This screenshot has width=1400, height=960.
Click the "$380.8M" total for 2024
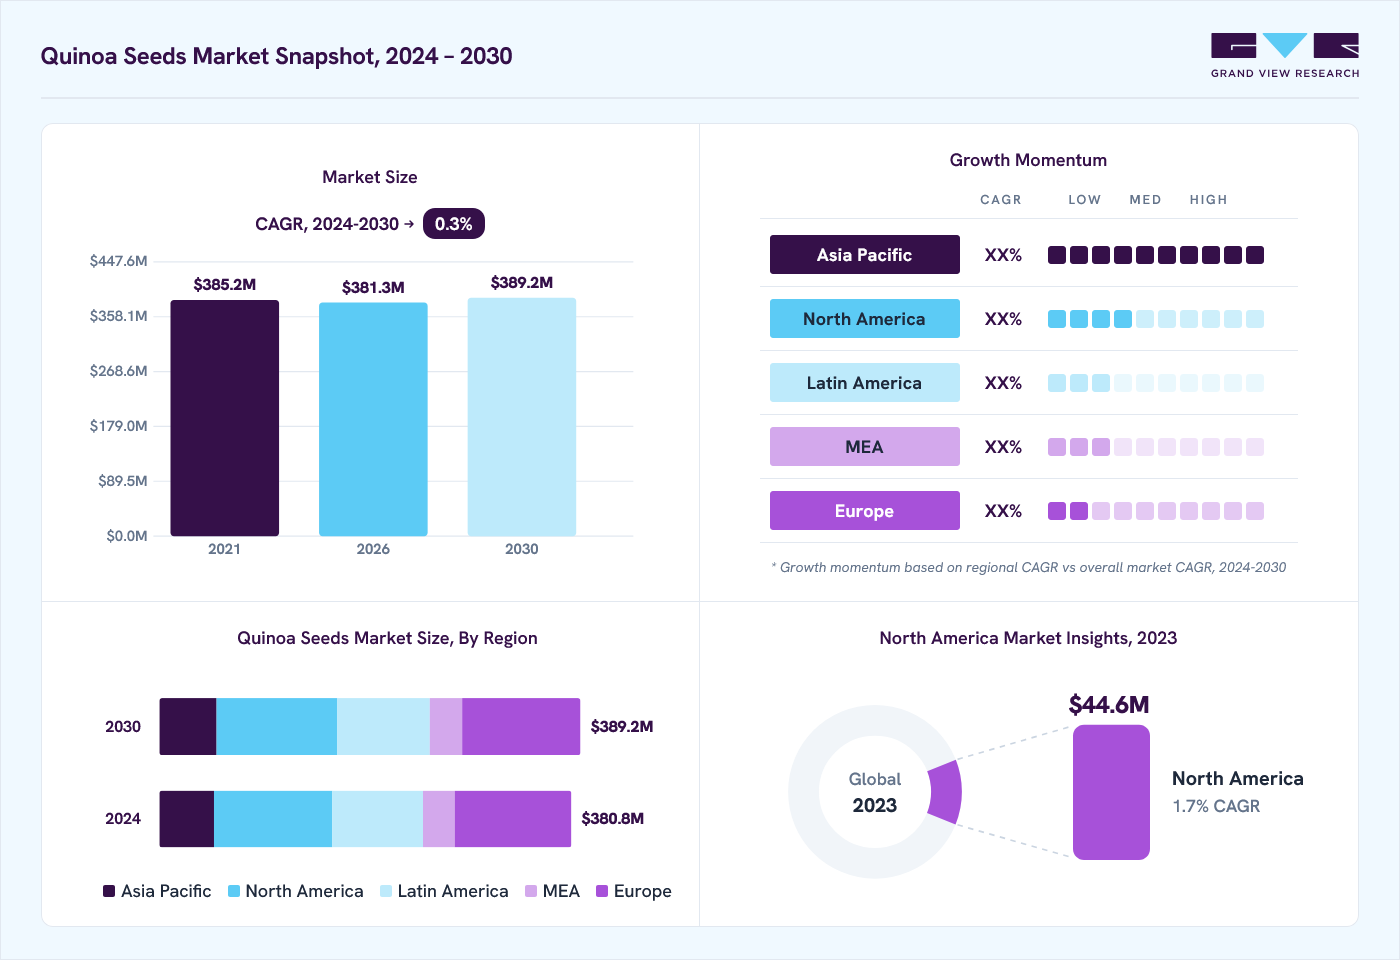click(613, 819)
